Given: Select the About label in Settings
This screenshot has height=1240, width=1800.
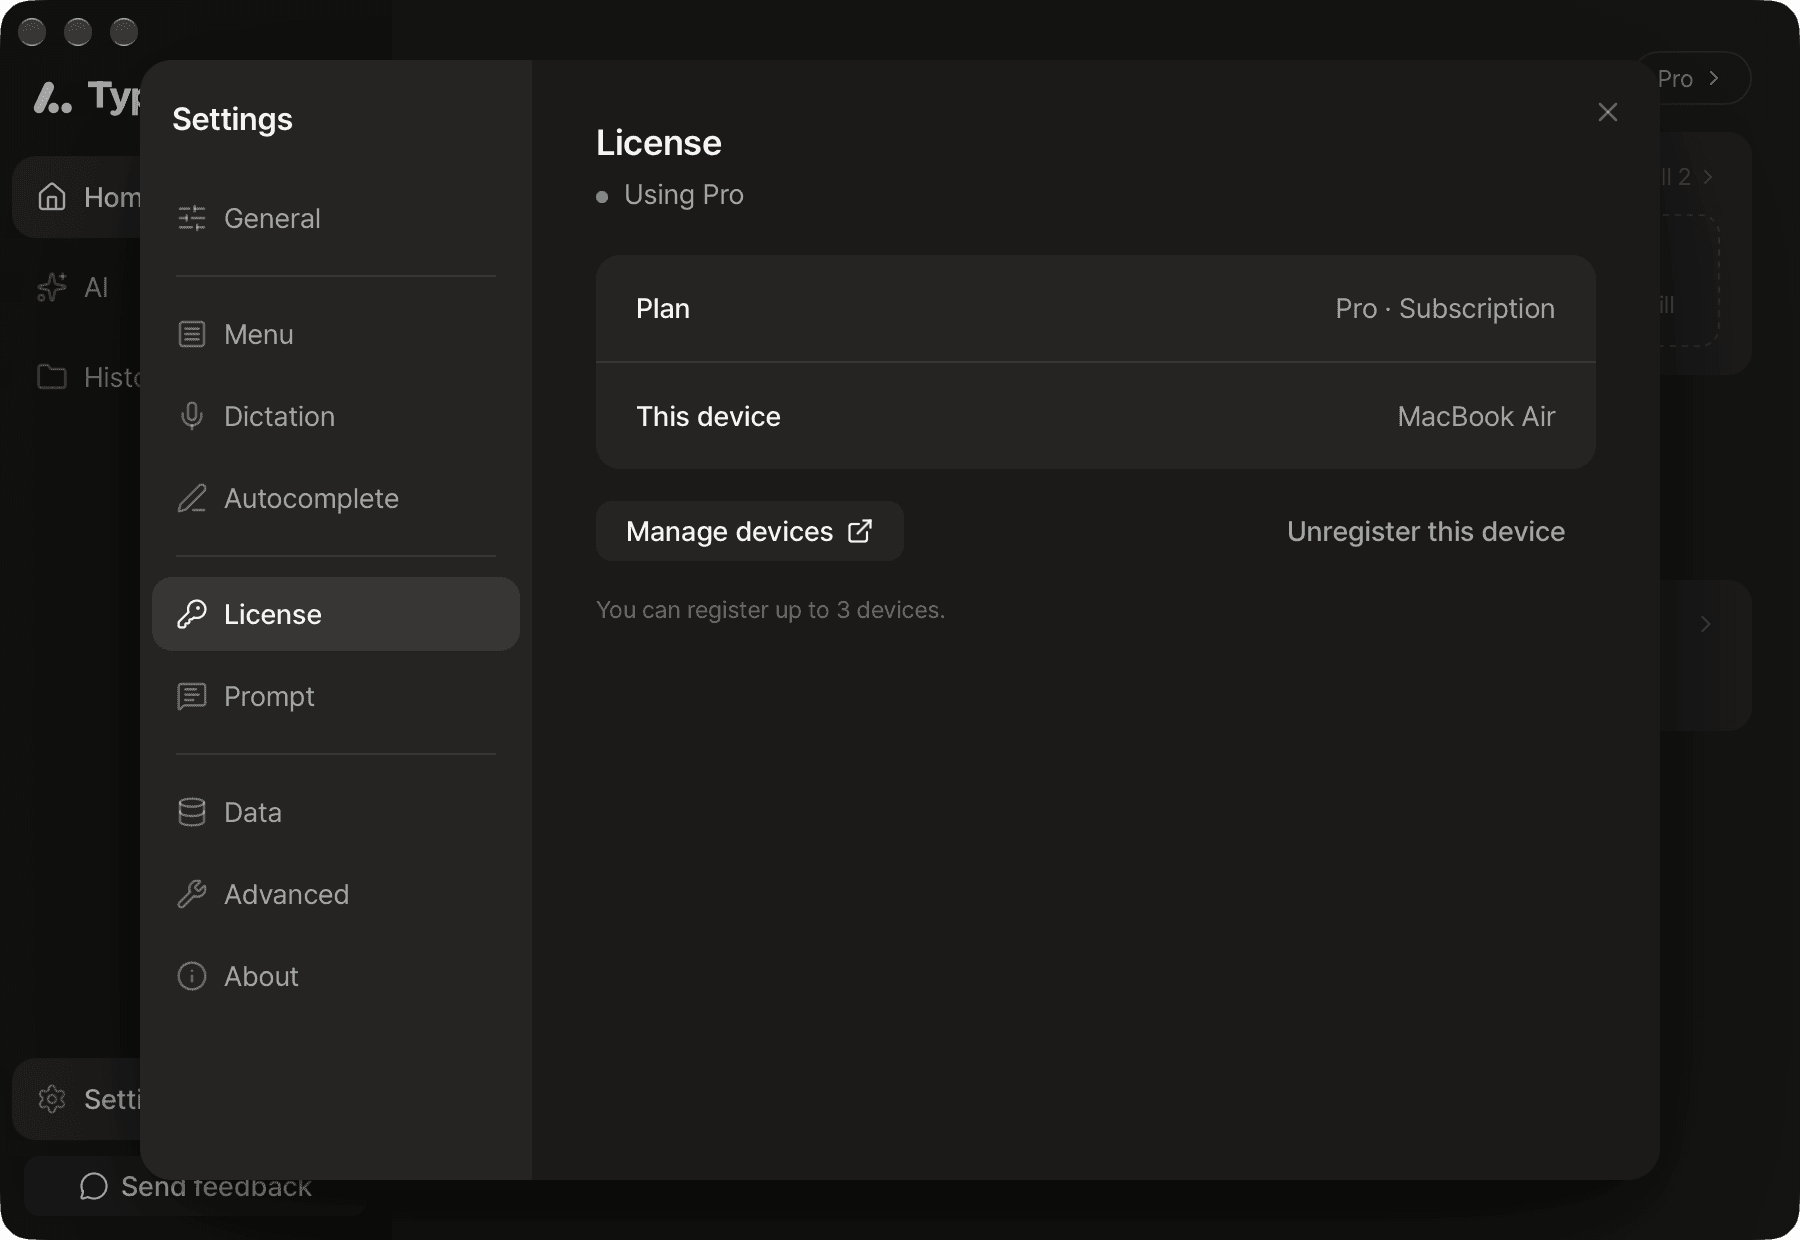Looking at the screenshot, I should click(261, 976).
